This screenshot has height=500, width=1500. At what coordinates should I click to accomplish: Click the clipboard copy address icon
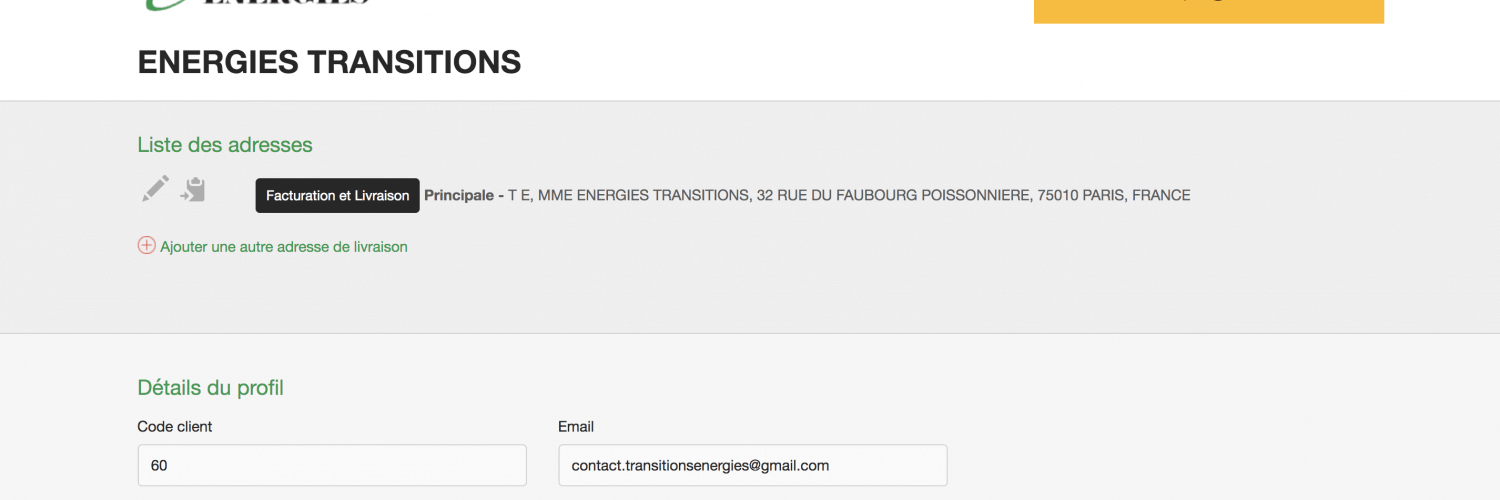[194, 188]
